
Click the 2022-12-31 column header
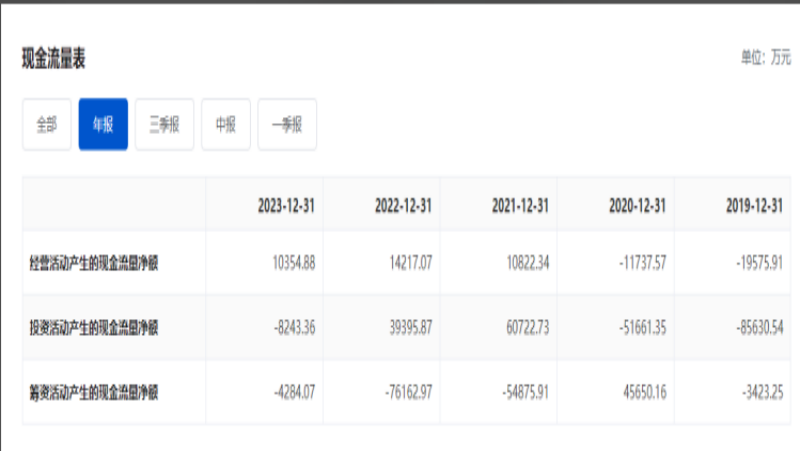pyautogui.click(x=403, y=205)
